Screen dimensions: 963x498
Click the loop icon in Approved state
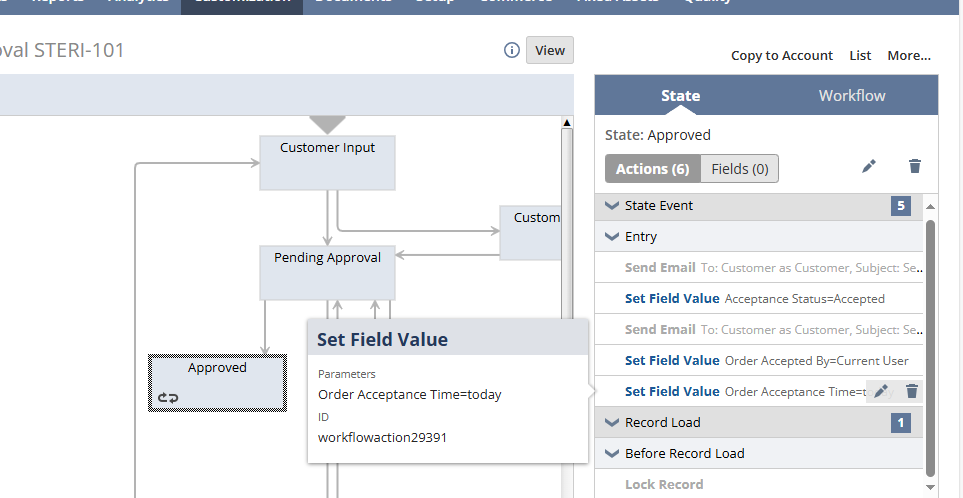pos(168,397)
